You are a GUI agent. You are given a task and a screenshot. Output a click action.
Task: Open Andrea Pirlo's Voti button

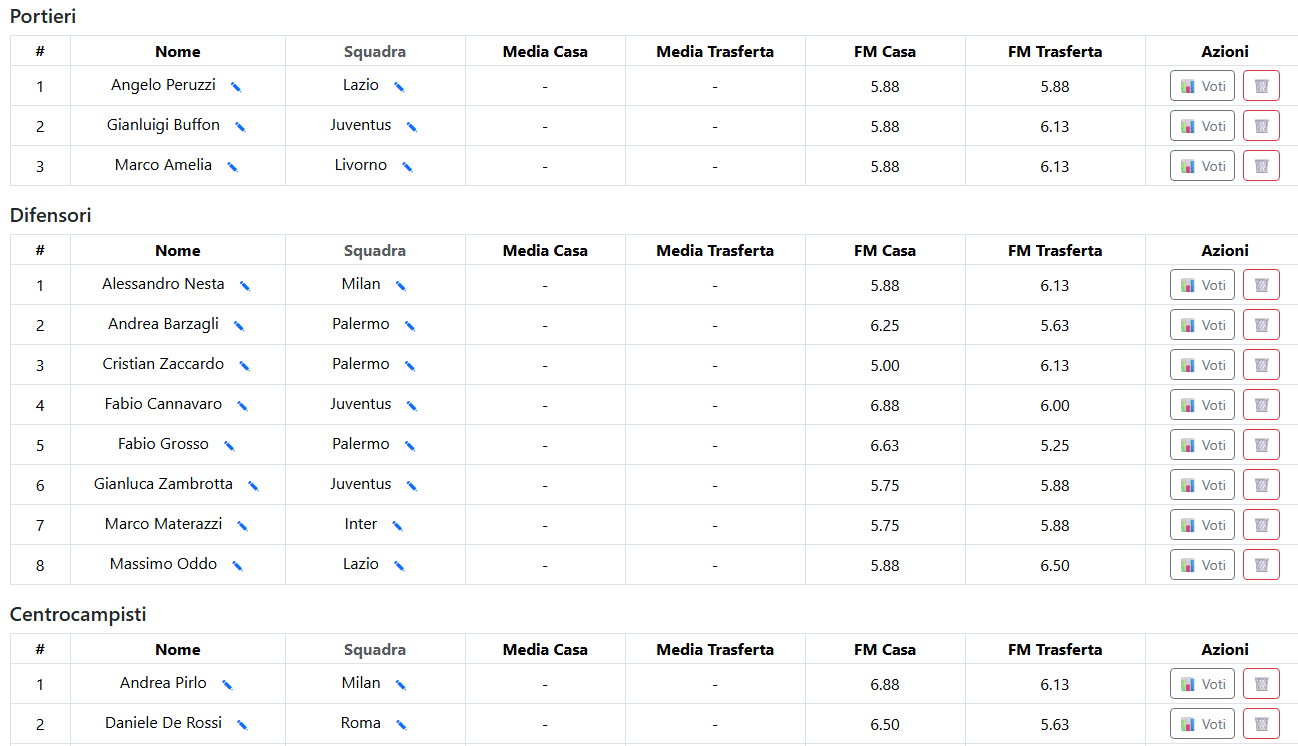[1202, 684]
